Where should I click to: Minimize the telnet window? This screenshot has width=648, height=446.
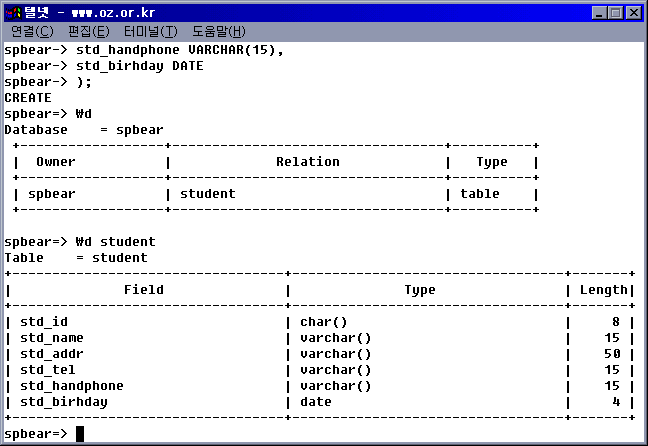click(599, 13)
